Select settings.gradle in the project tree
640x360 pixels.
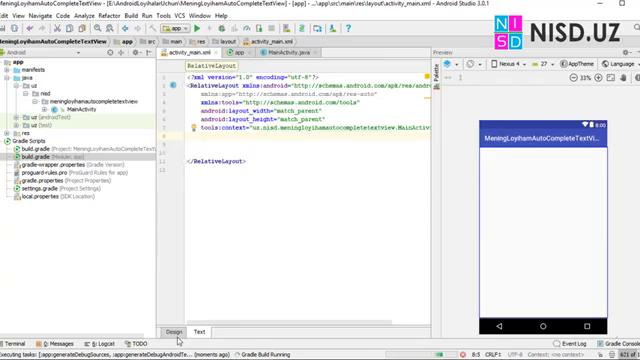(x=57, y=189)
